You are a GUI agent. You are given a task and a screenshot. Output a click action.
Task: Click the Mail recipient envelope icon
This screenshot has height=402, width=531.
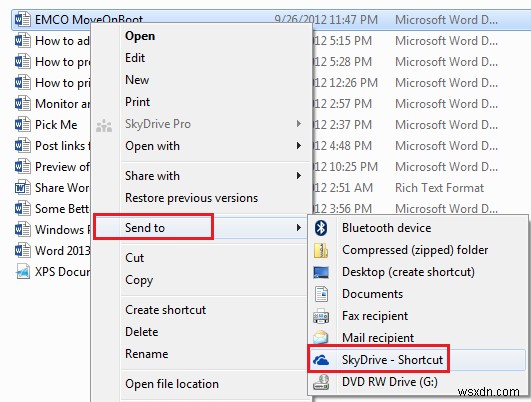pos(321,337)
